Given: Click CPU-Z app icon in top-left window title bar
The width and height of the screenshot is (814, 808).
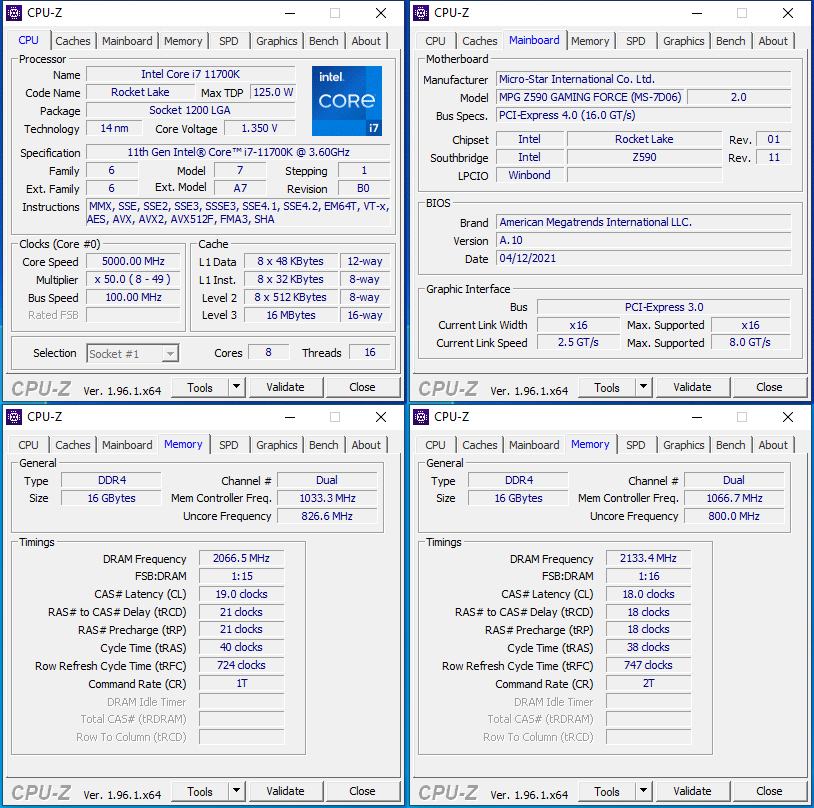Looking at the screenshot, I should (14, 12).
